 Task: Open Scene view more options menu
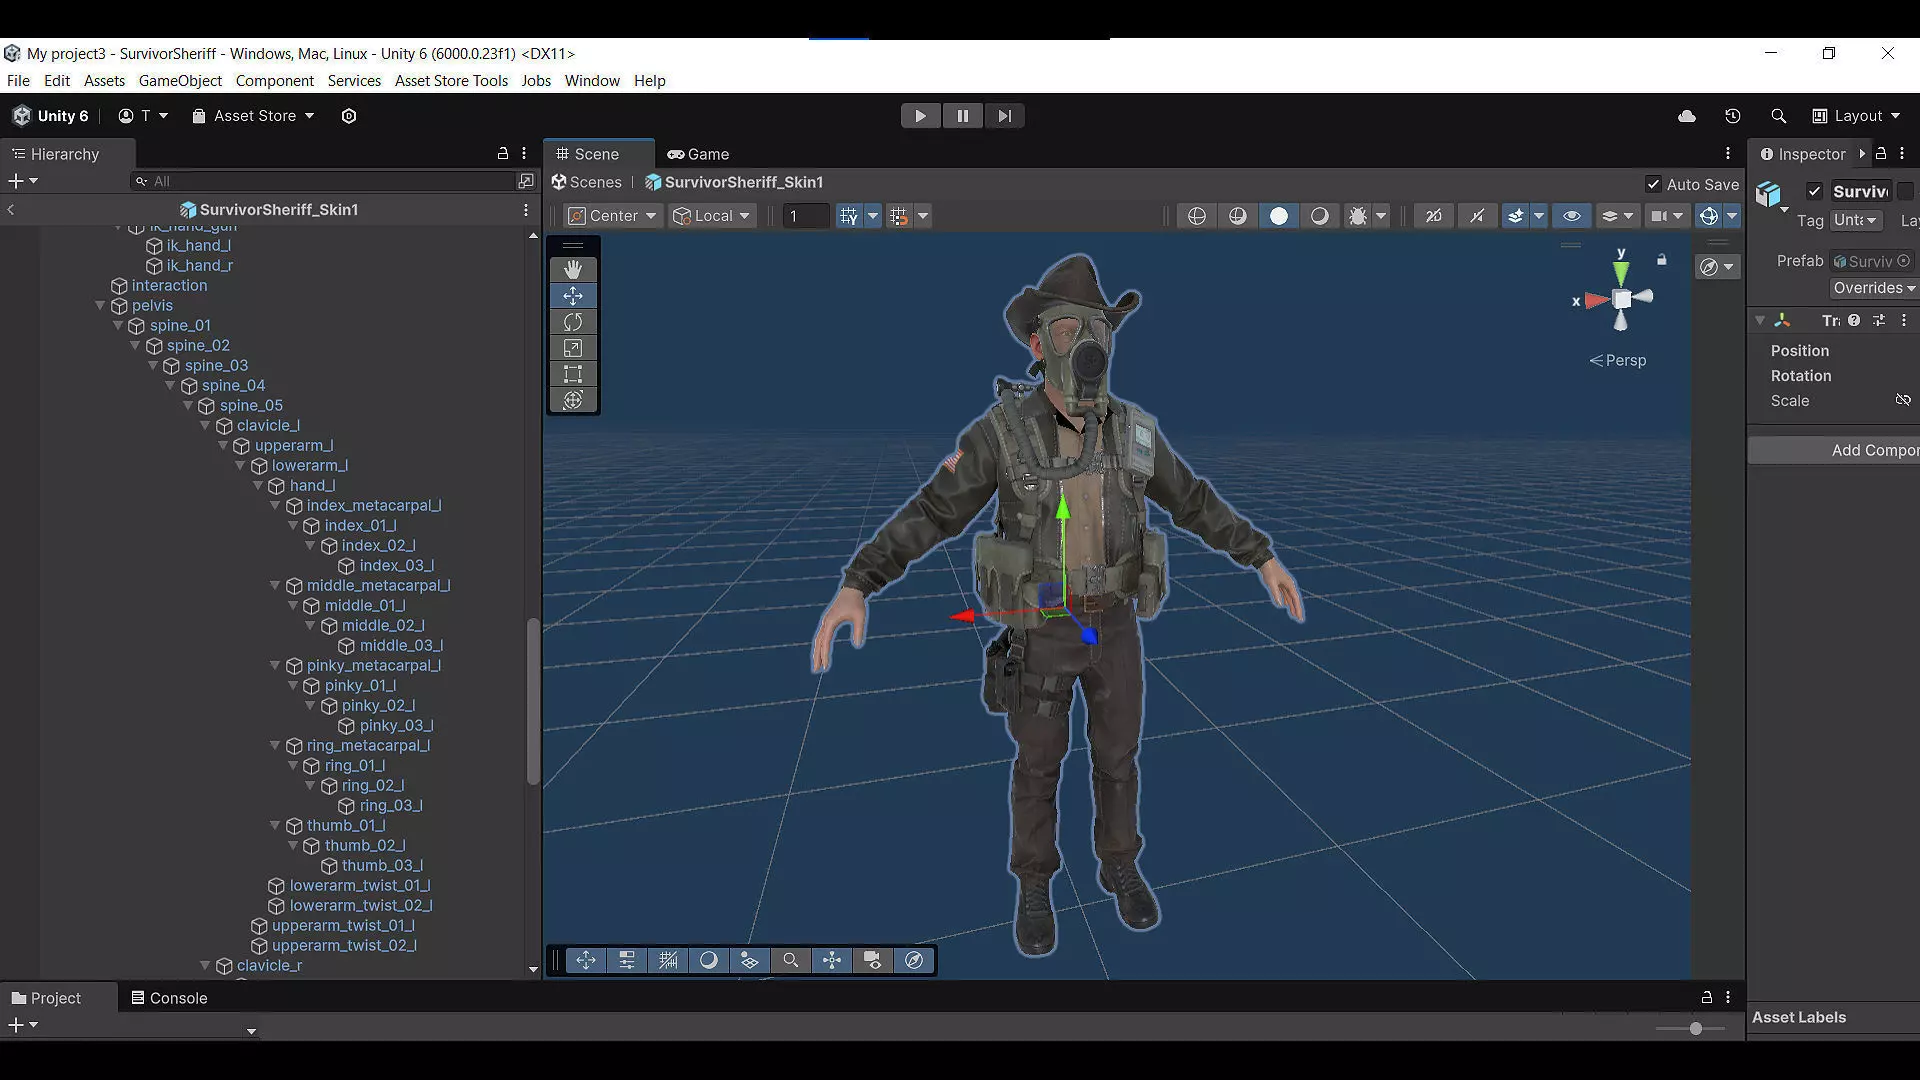1728,154
